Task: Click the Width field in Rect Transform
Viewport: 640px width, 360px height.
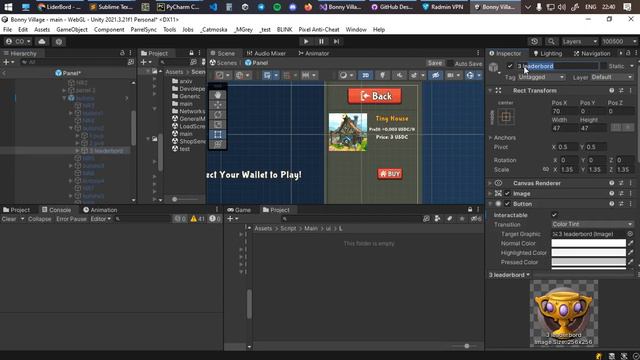Action: 563,128
